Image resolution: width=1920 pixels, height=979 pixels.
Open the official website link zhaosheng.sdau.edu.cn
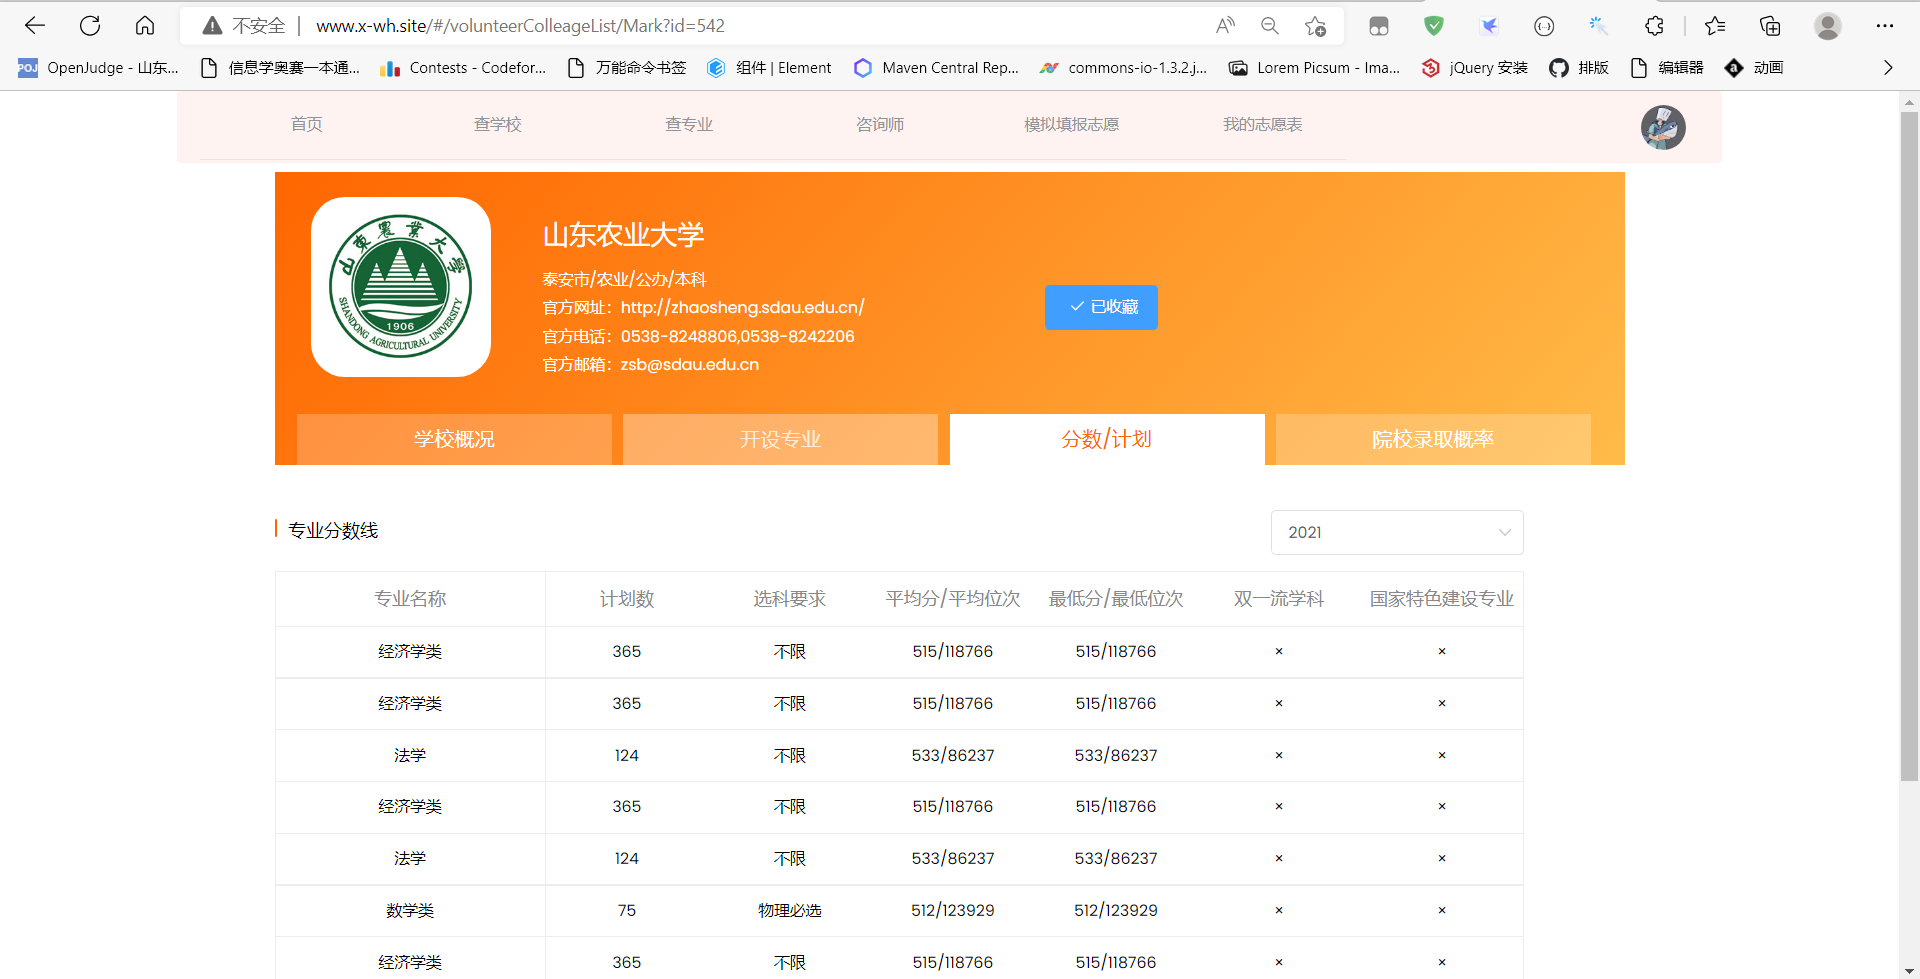coord(742,307)
